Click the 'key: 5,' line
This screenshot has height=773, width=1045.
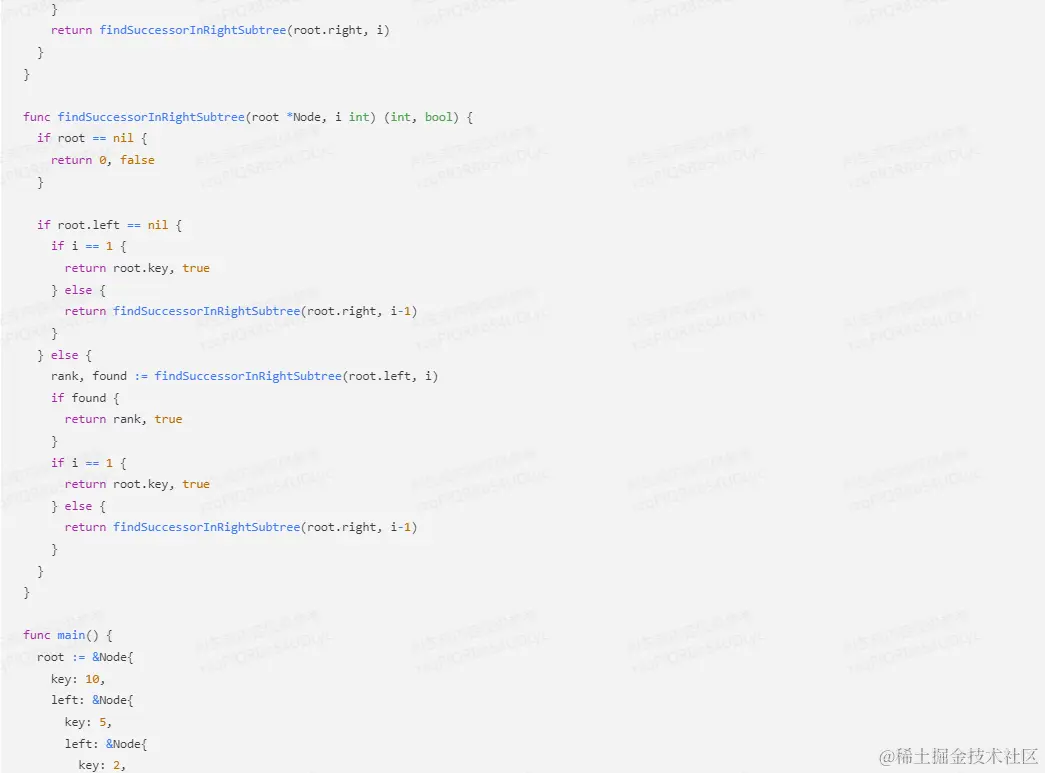tap(89, 722)
